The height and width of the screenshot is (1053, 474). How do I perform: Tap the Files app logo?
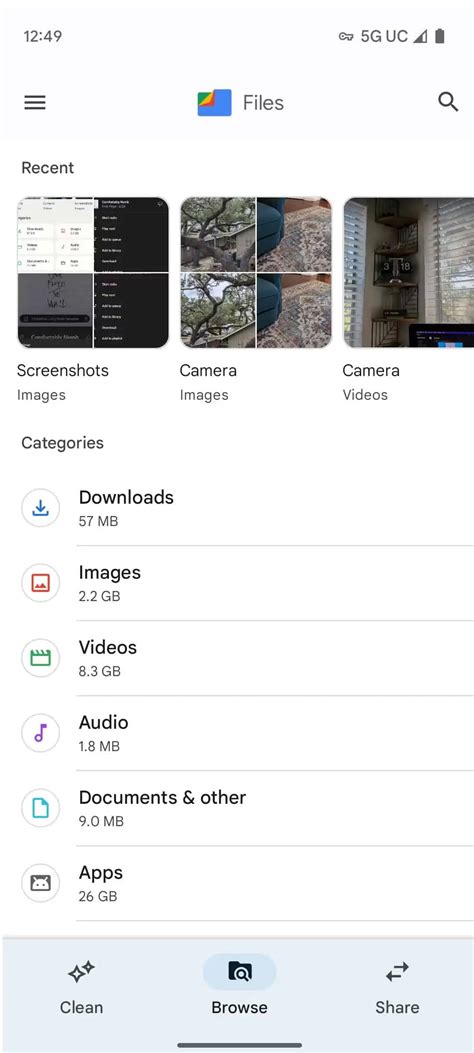[x=214, y=103]
